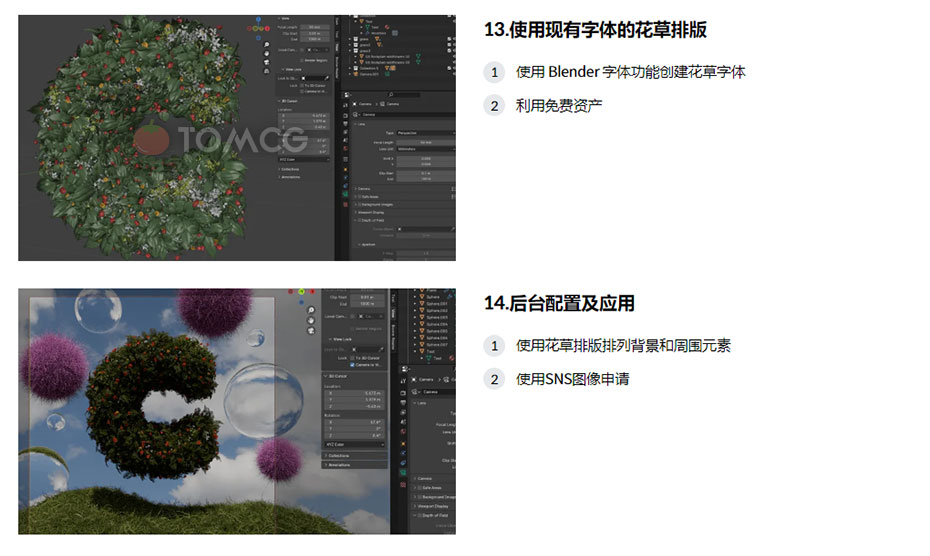Click eyedropper beside Lock to Object, top screenshot

pos(327,78)
